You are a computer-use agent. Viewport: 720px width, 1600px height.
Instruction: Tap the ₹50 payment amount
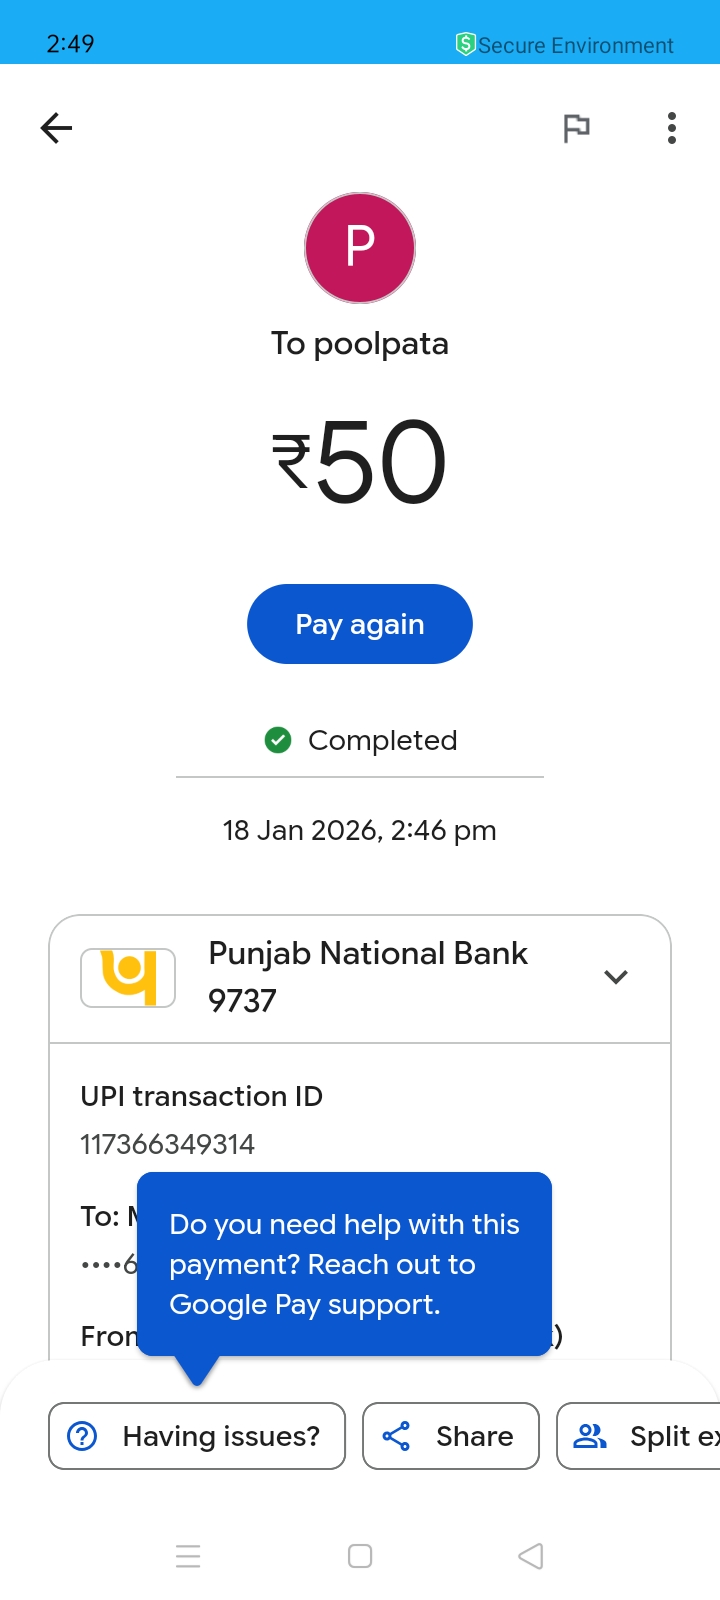click(x=360, y=462)
